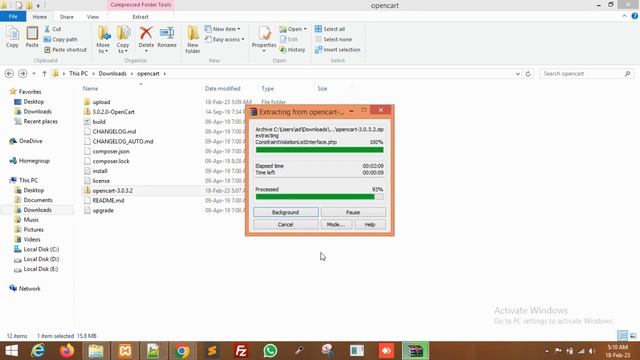The height and width of the screenshot is (360, 640).
Task: Open FileZilla from the taskbar
Action: [x=241, y=351]
